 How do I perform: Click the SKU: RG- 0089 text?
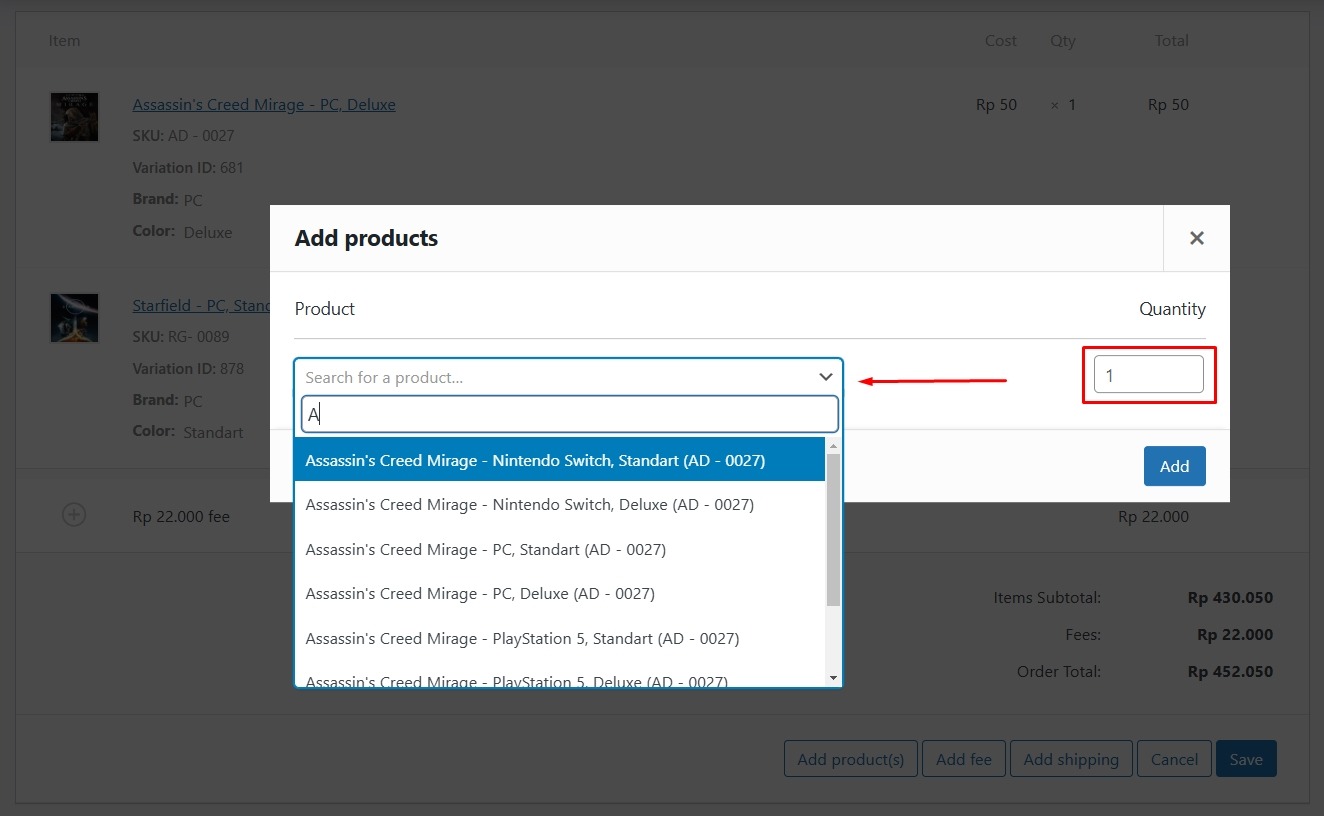point(181,337)
